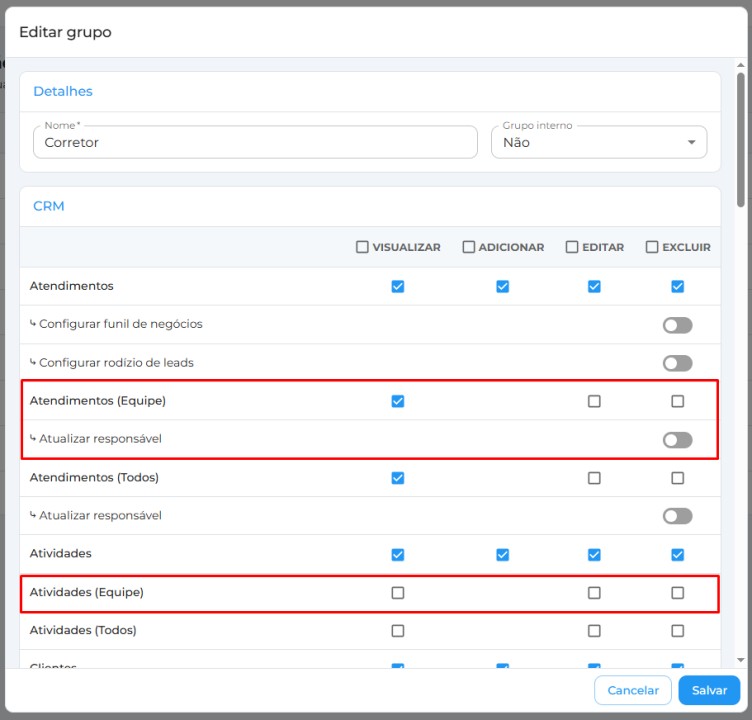Viewport: 752px width, 720px height.
Task: Uncheck Excluir for Atendimentos row
Action: click(677, 287)
